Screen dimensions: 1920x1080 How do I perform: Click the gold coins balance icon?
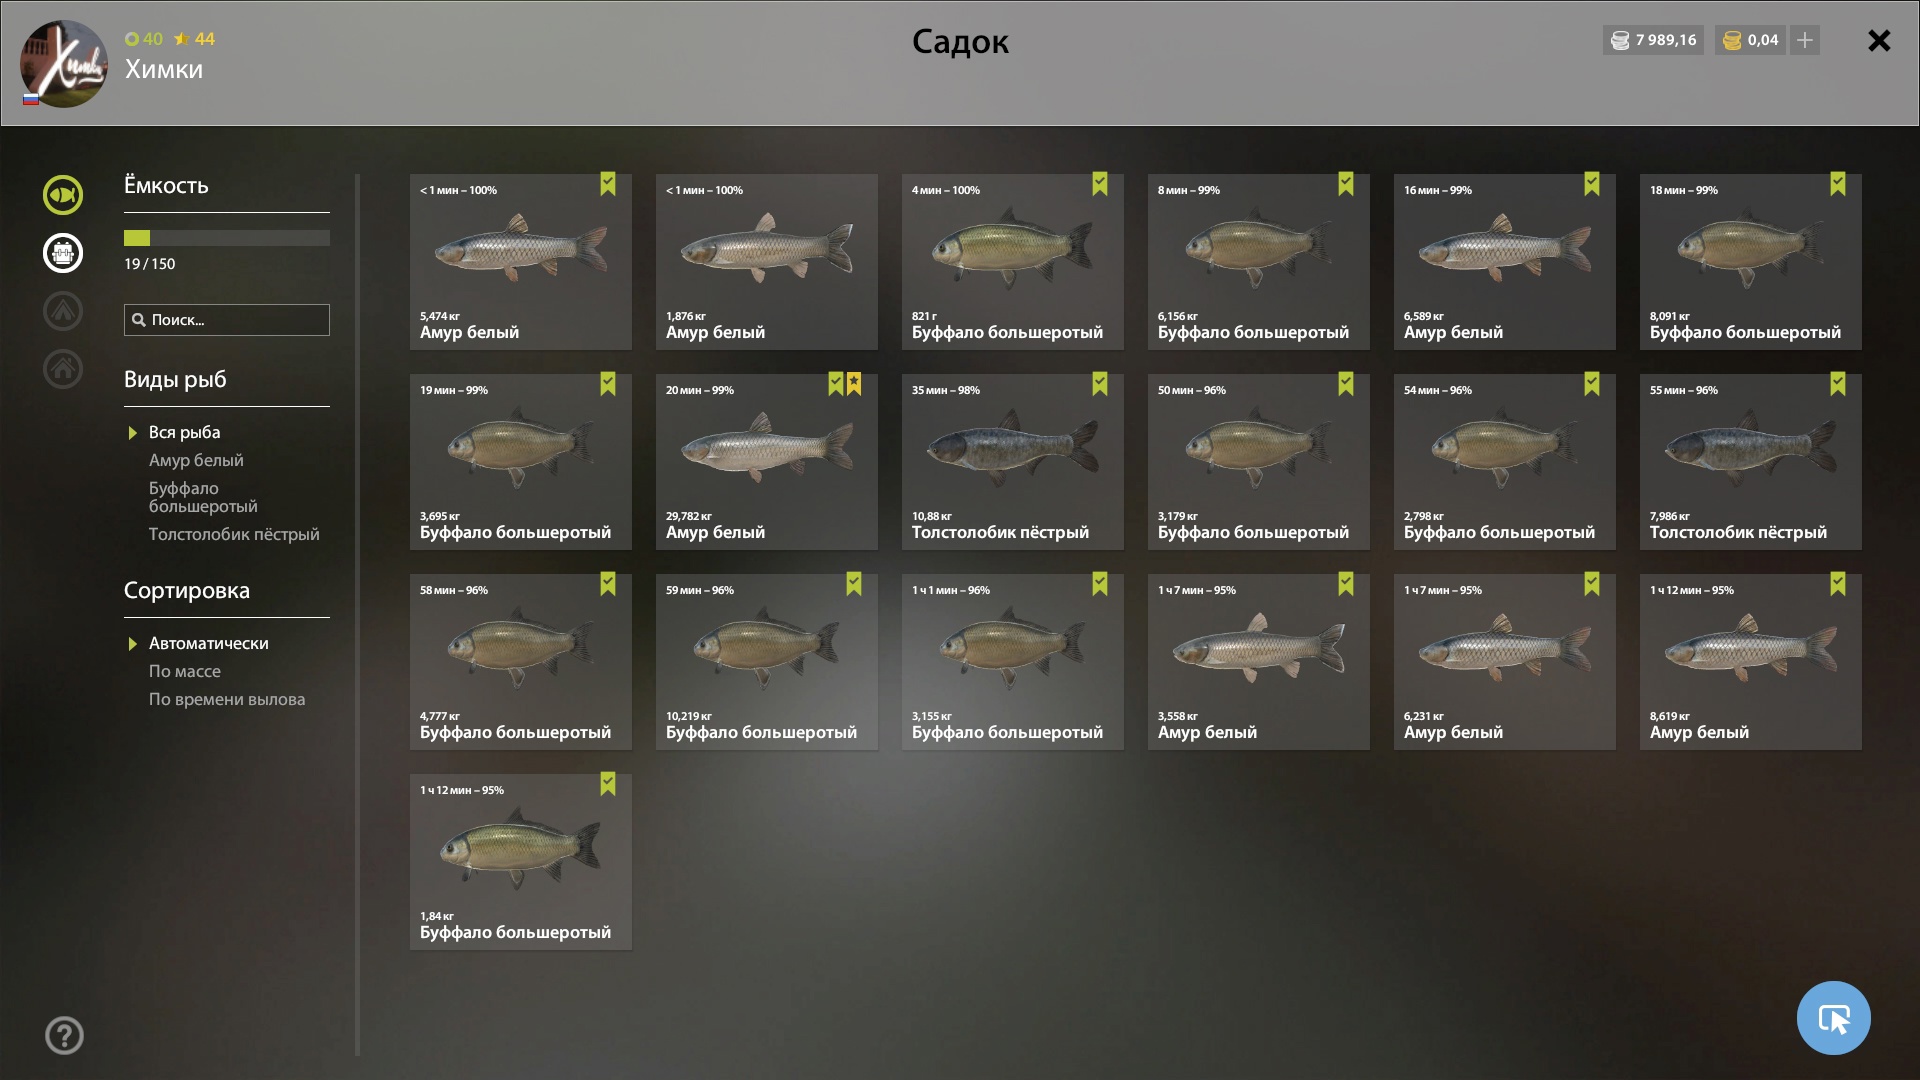pos(1732,40)
